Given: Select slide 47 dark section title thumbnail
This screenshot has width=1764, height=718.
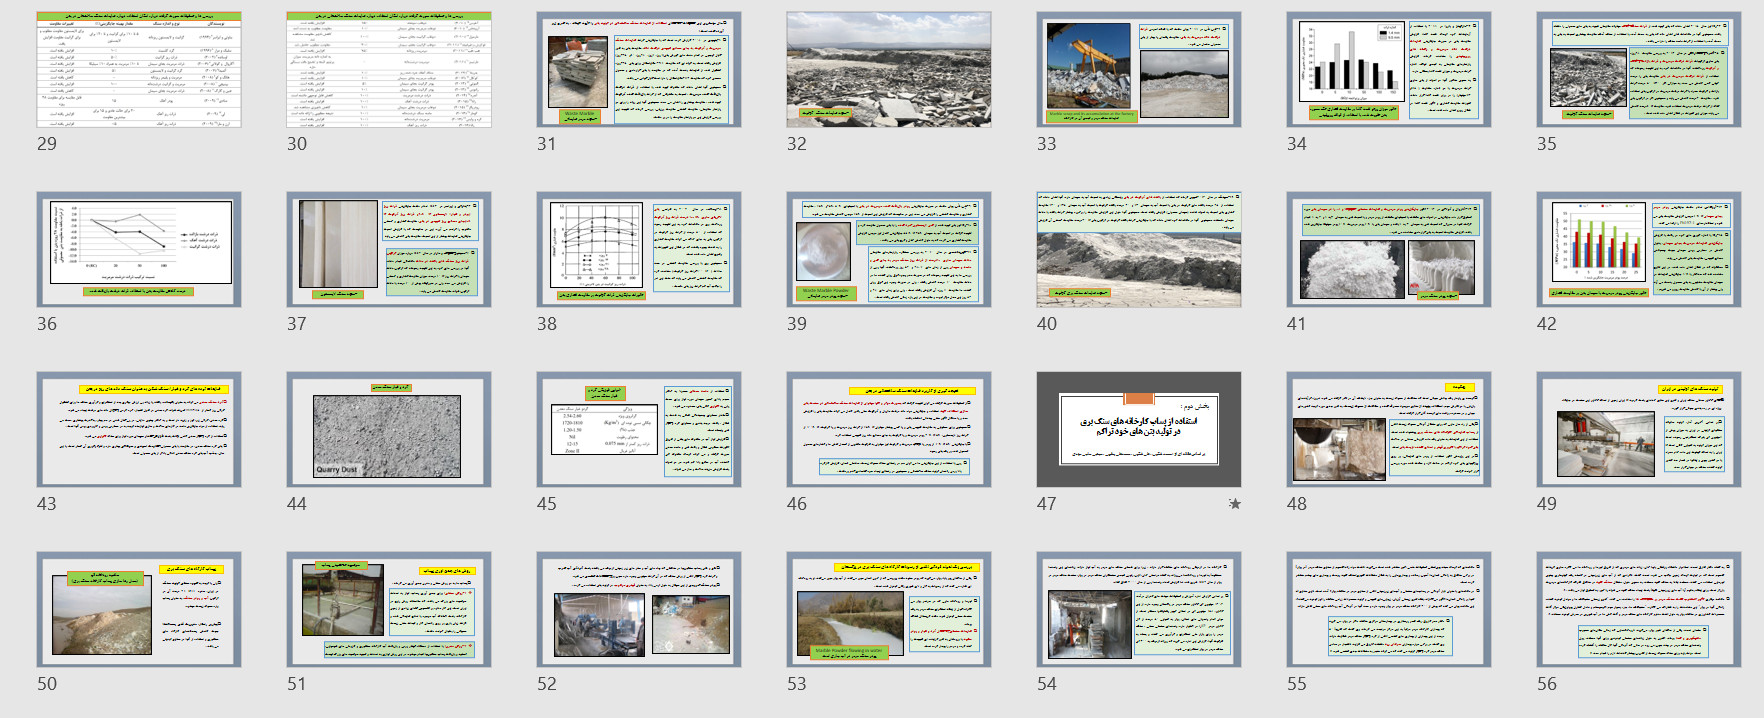Looking at the screenshot, I should 1139,429.
